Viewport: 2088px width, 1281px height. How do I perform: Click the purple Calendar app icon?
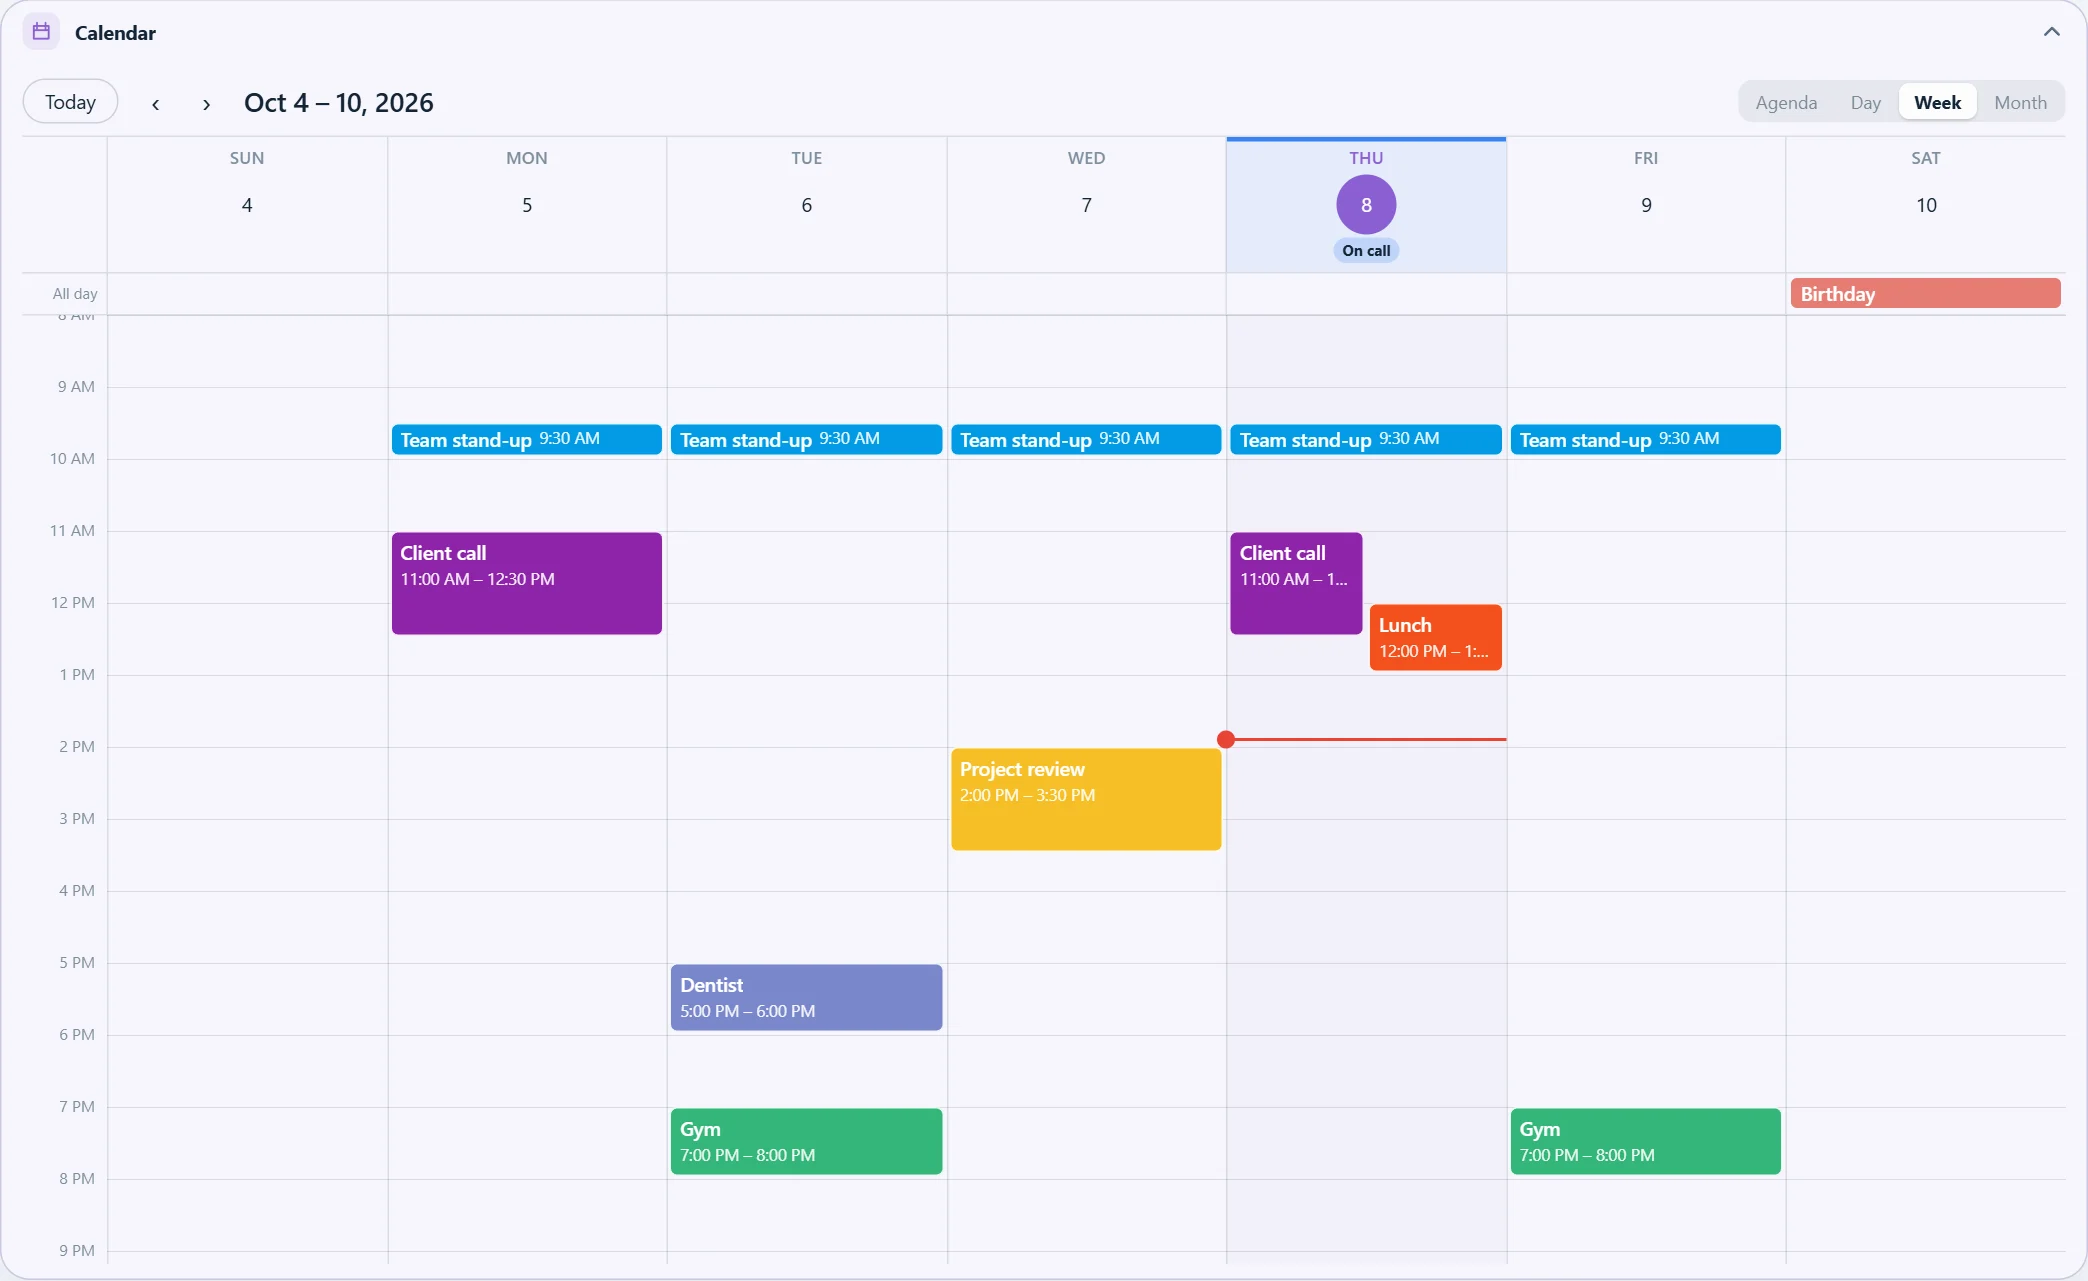click(41, 32)
